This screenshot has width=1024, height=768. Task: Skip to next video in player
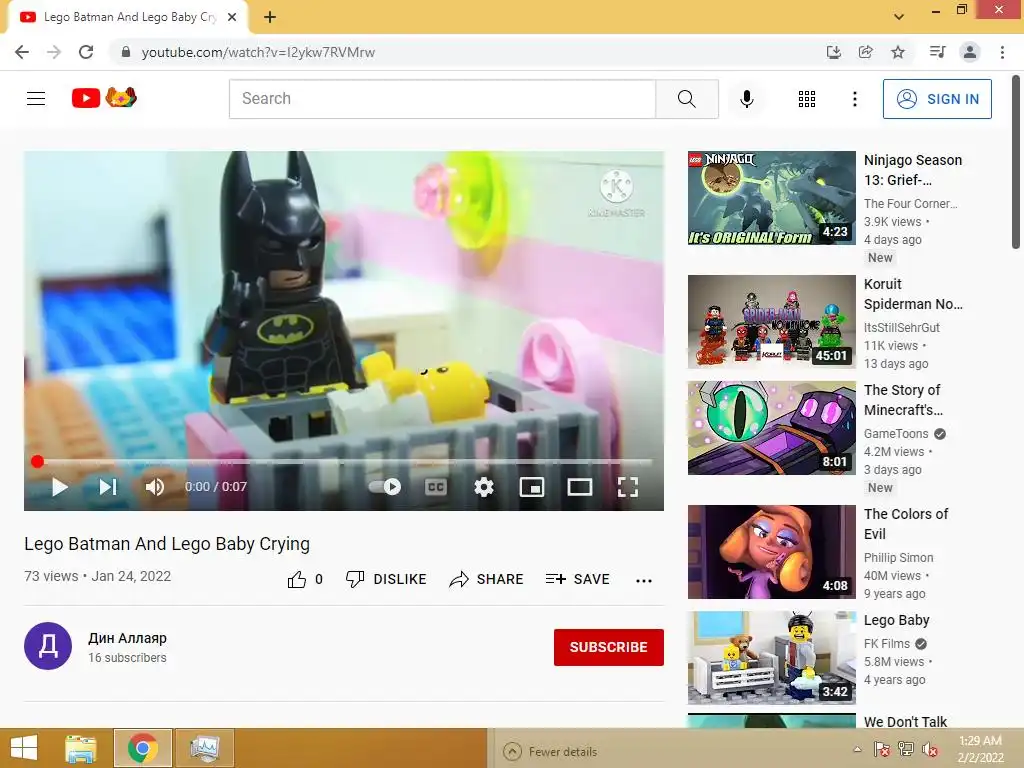click(x=108, y=487)
